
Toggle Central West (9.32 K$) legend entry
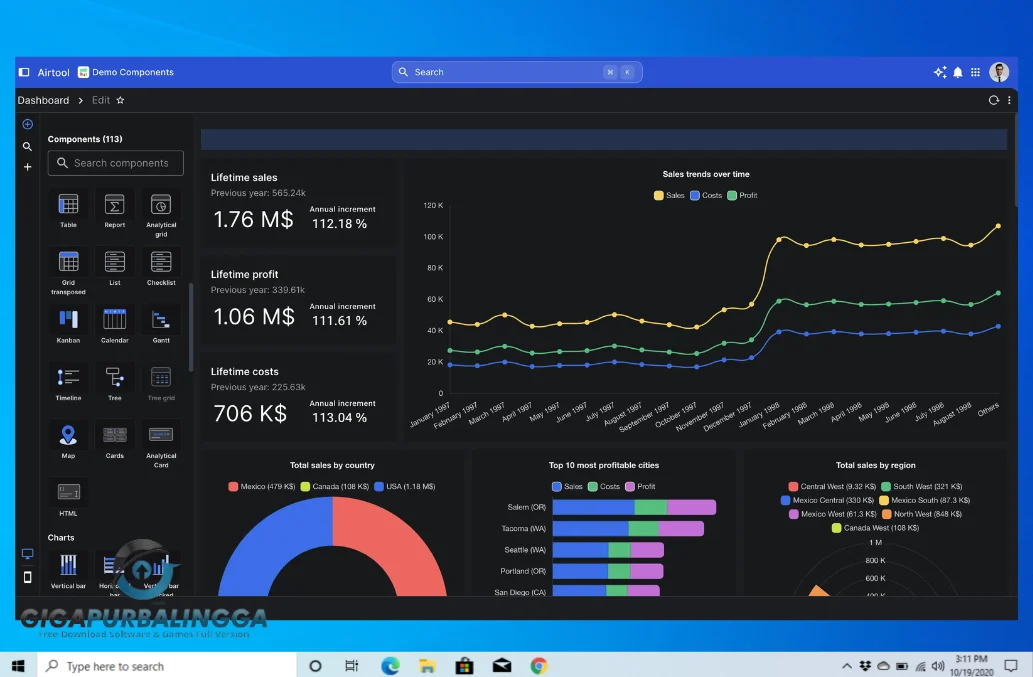tap(832, 487)
